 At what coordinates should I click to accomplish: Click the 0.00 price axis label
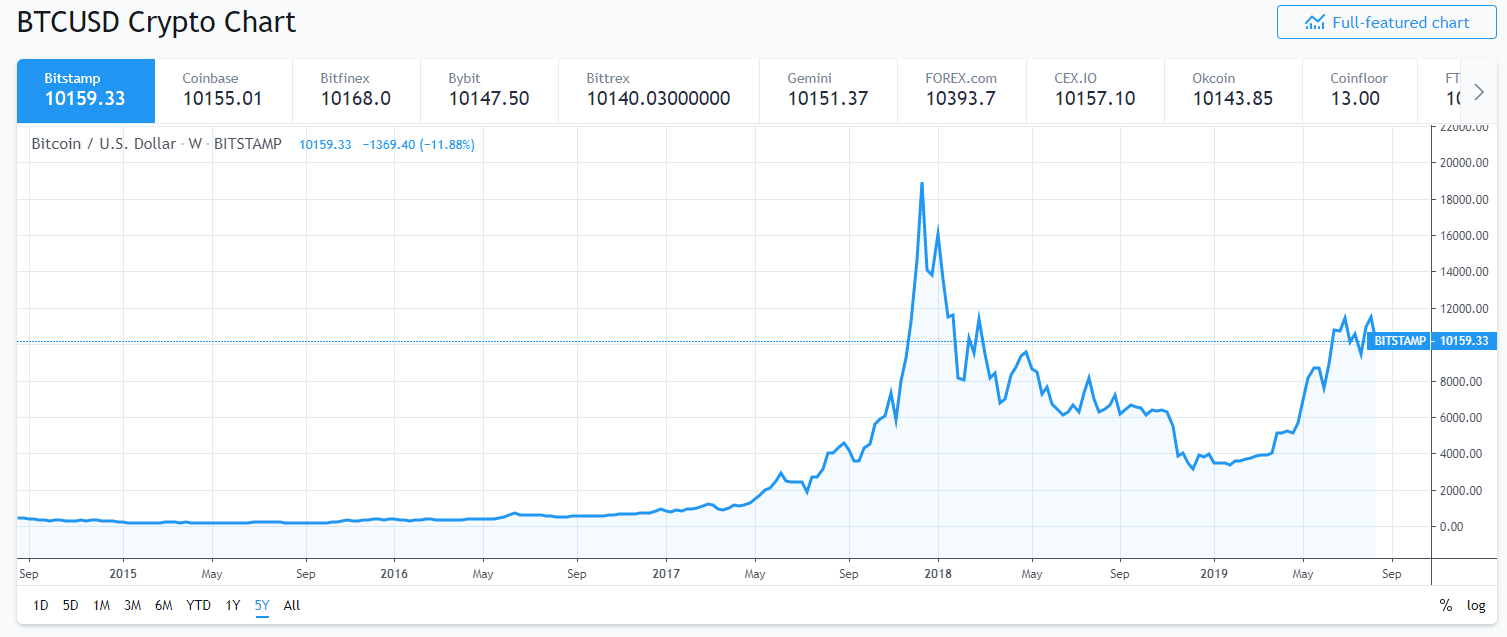(x=1452, y=526)
